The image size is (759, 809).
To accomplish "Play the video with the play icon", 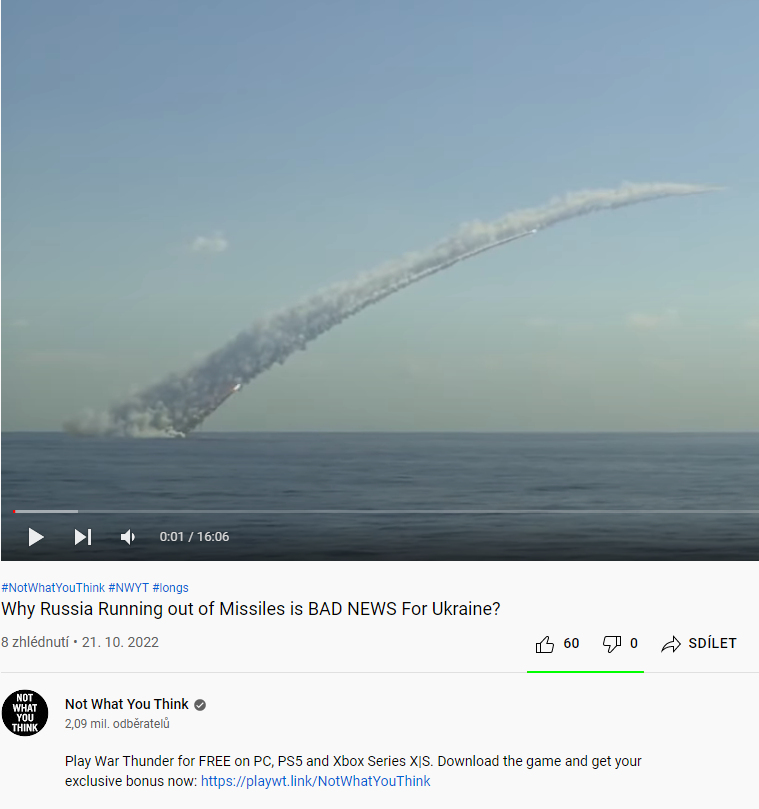I will point(36,537).
